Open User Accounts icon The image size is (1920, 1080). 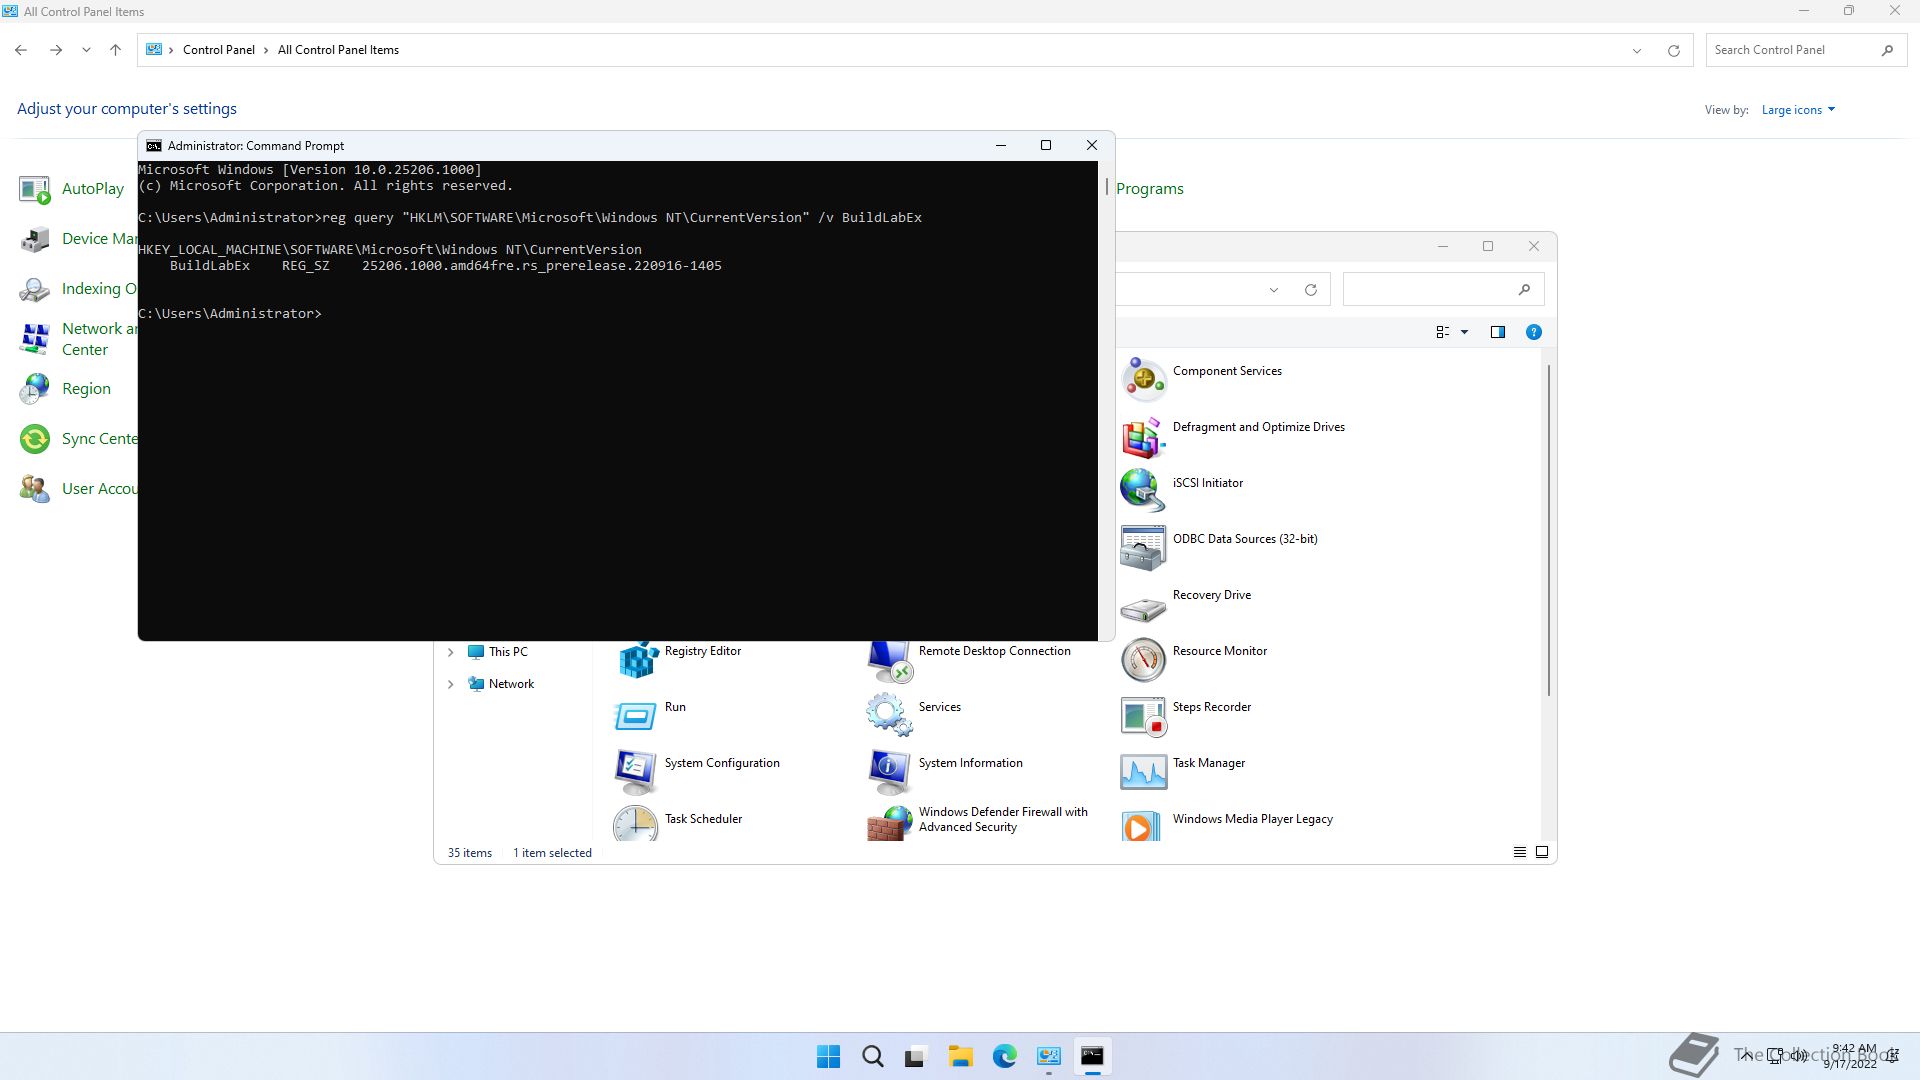pyautogui.click(x=34, y=489)
